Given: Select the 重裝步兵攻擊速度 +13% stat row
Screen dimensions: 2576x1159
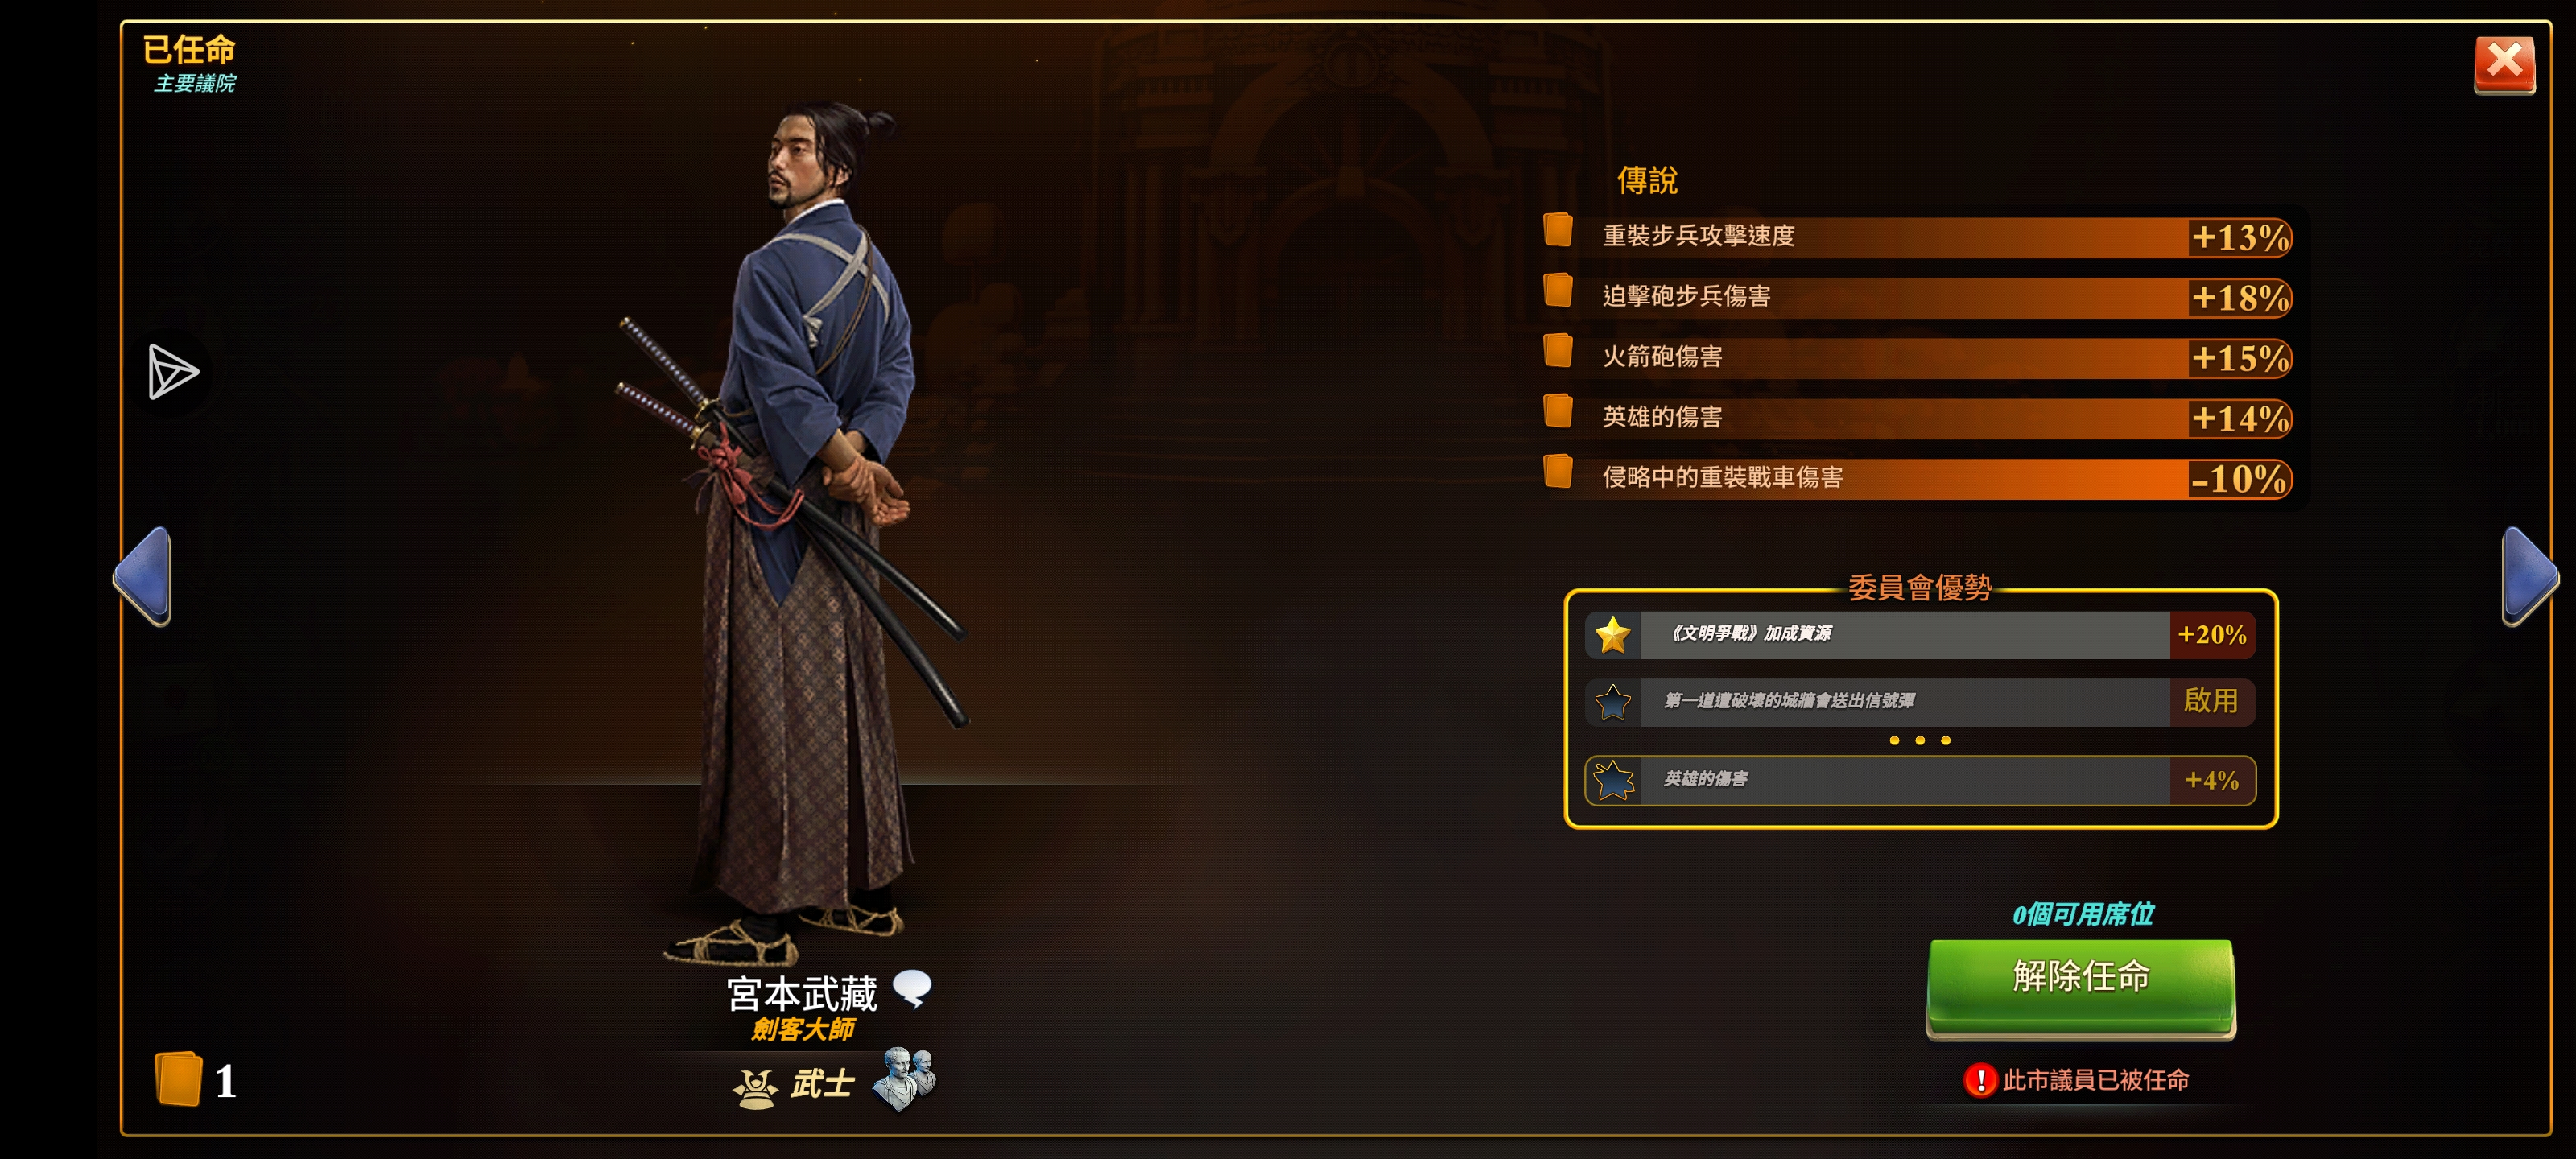Looking at the screenshot, I should (x=1917, y=237).
